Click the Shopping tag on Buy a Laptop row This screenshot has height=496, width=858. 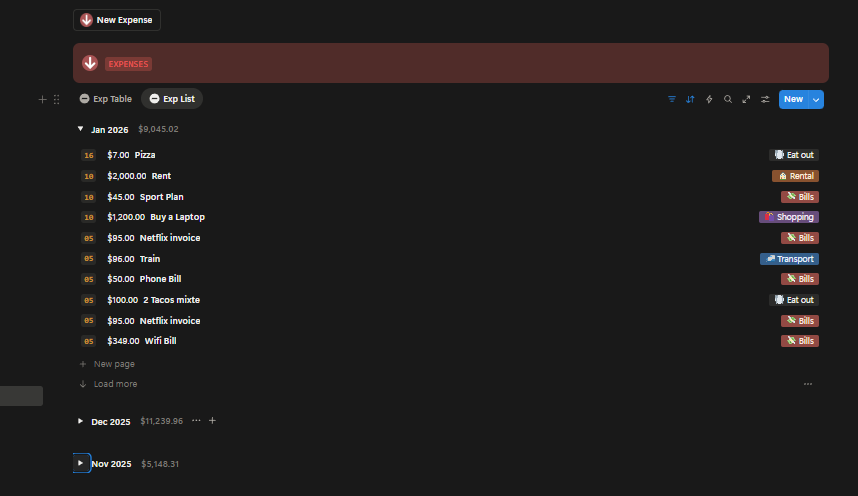point(789,217)
